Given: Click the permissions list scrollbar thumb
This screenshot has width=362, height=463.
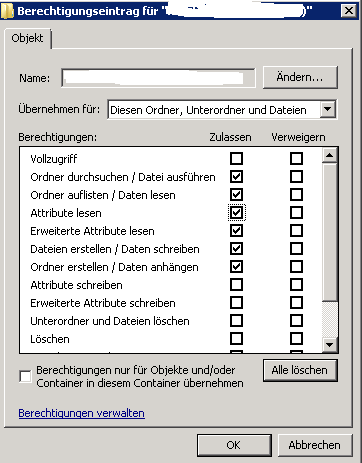Looking at the screenshot, I should [330, 232].
